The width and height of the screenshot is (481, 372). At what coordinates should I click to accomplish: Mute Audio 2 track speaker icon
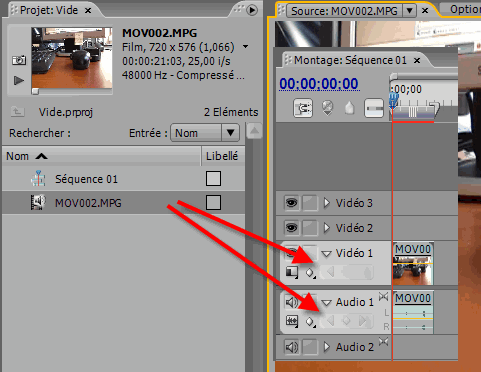point(292,347)
